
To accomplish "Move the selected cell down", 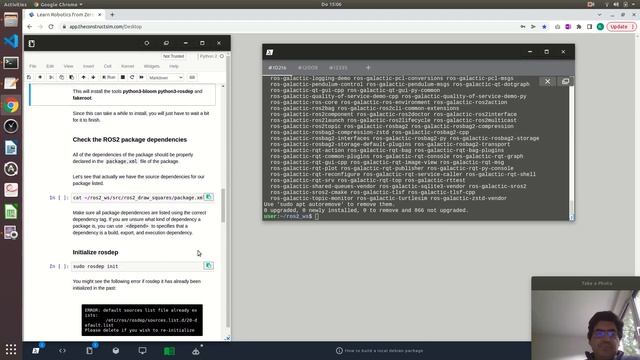I will point(93,77).
